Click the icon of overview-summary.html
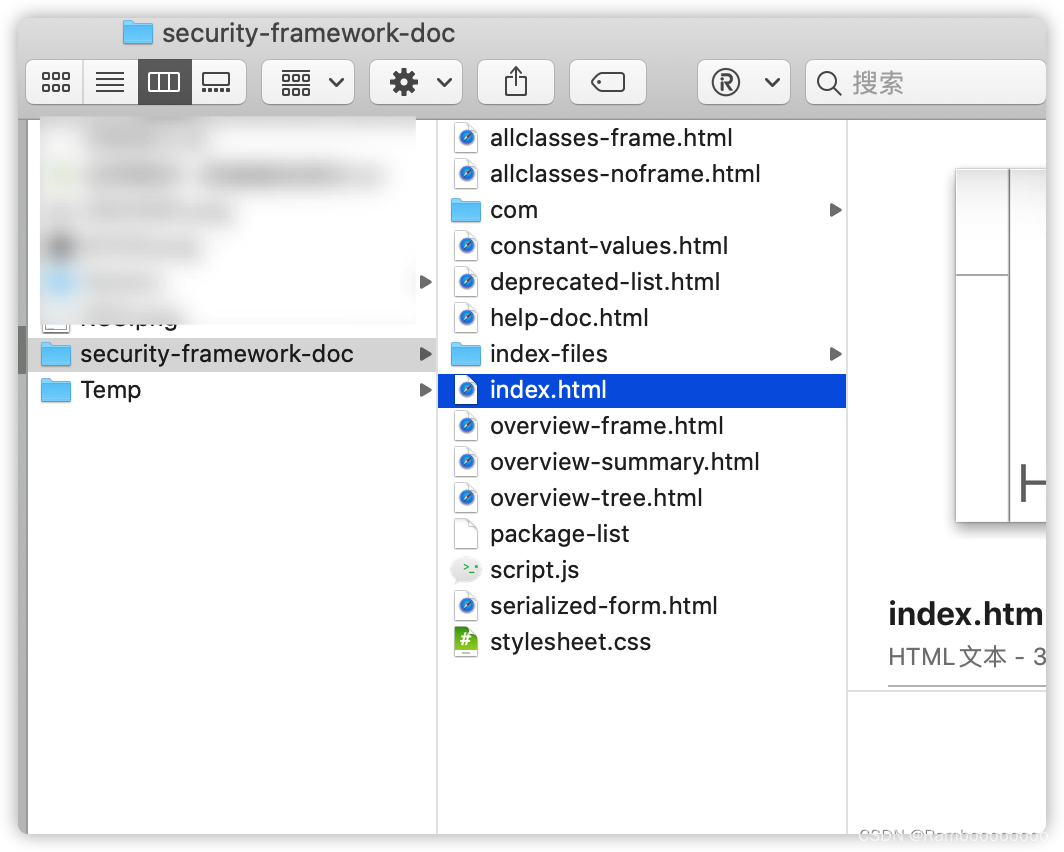1064x852 pixels. point(466,462)
